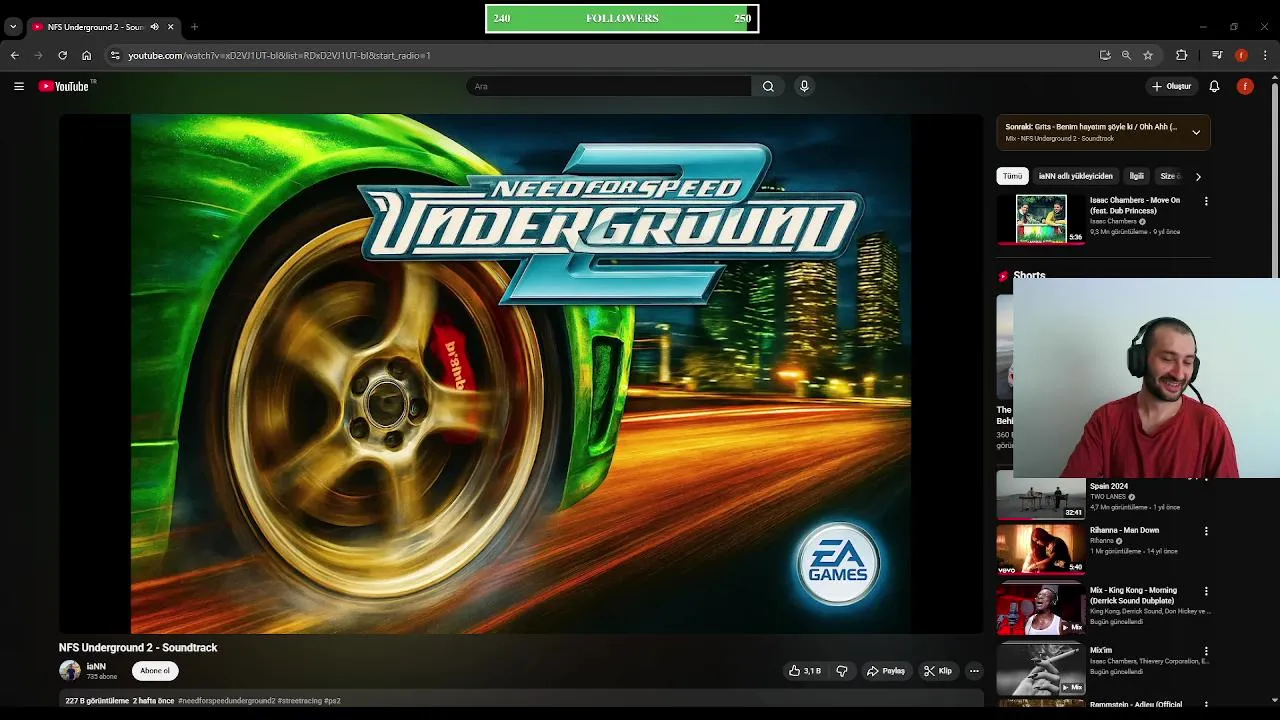Screen dimensions: 1280x720
Task: Open the Spain 2024 video title
Action: click(x=1109, y=486)
